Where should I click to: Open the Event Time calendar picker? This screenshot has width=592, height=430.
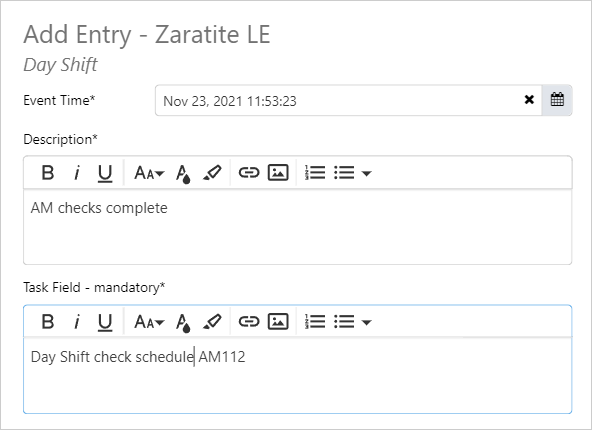[x=557, y=100]
